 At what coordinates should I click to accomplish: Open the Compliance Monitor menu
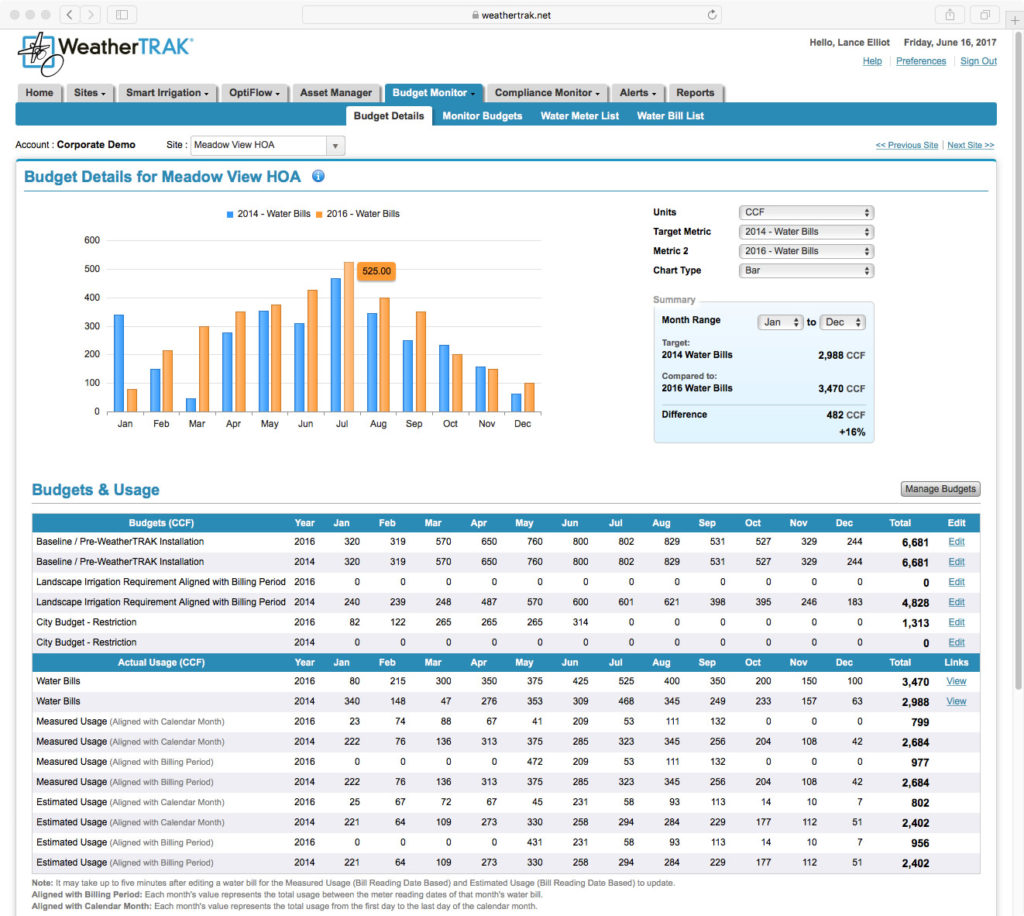click(x=547, y=93)
